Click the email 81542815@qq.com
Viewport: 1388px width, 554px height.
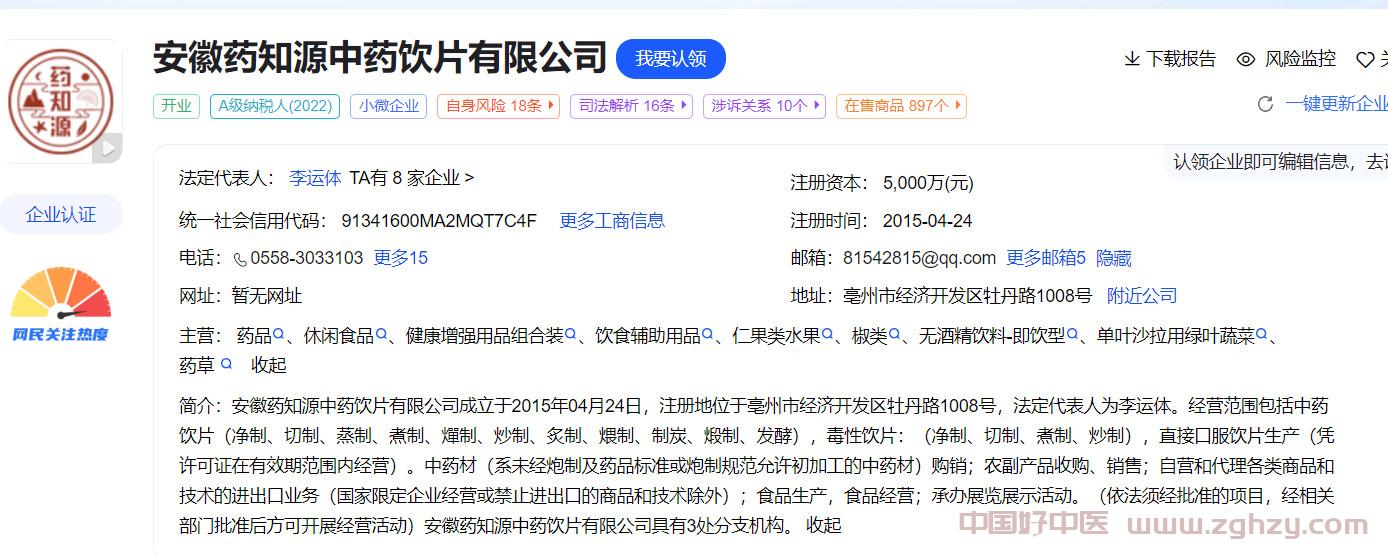[919, 258]
